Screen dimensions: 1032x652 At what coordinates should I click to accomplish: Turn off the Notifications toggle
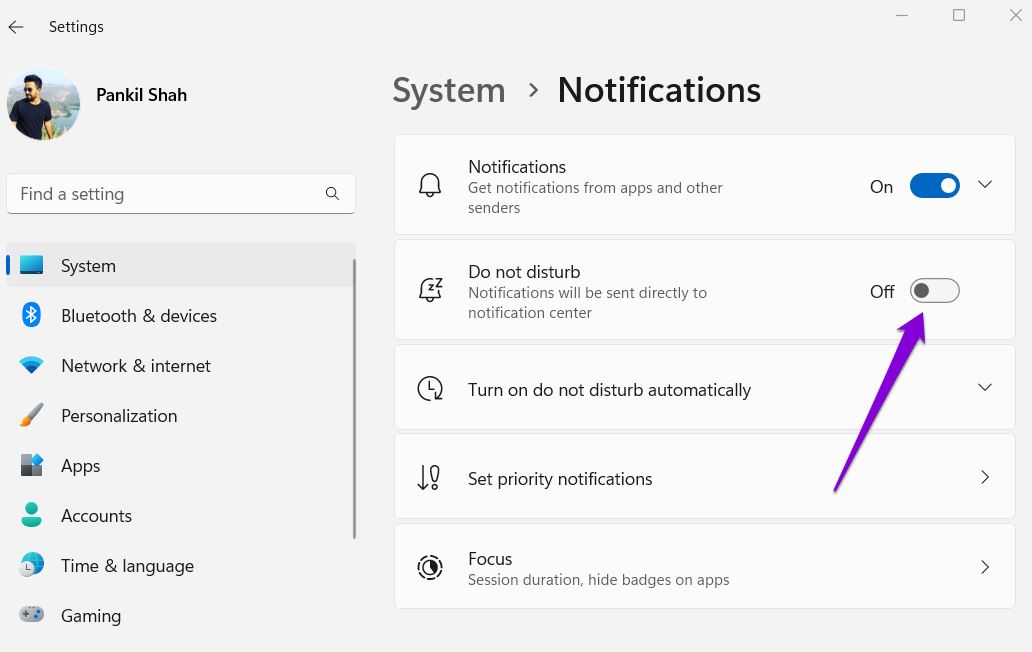point(935,186)
